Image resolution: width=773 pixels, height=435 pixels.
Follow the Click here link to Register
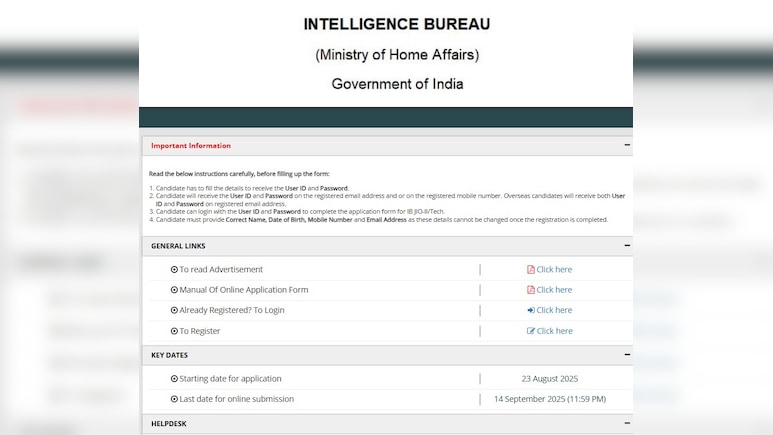(x=554, y=331)
